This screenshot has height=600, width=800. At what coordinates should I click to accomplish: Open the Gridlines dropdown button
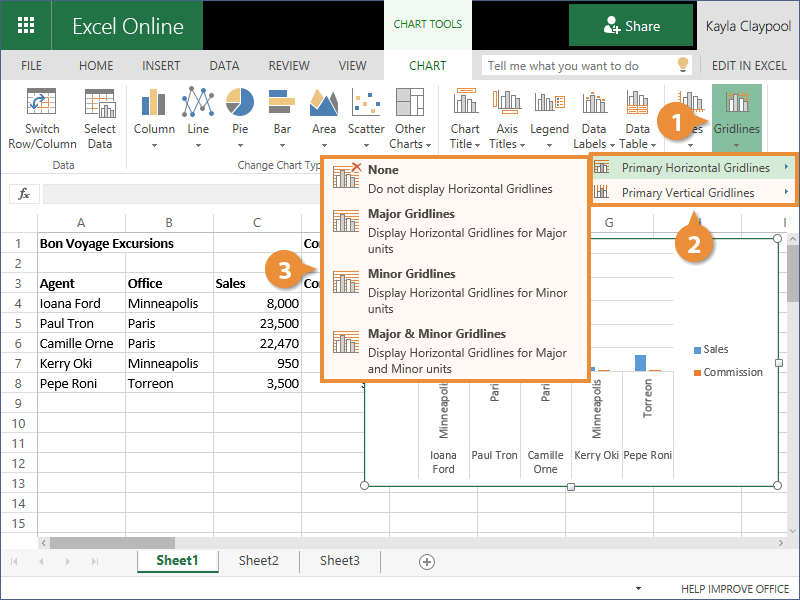click(736, 118)
